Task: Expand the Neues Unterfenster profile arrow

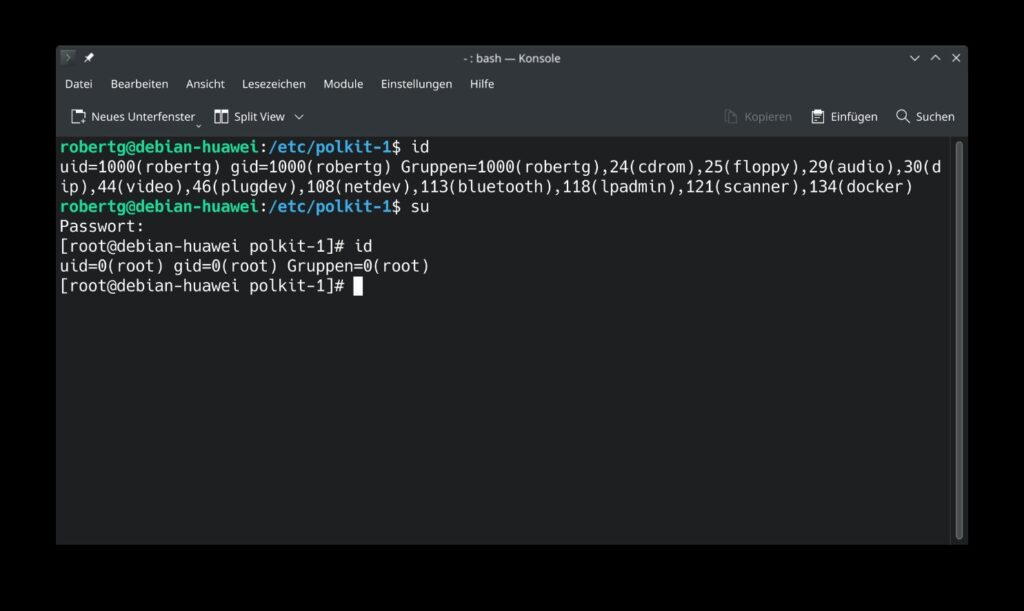Action: (199, 124)
